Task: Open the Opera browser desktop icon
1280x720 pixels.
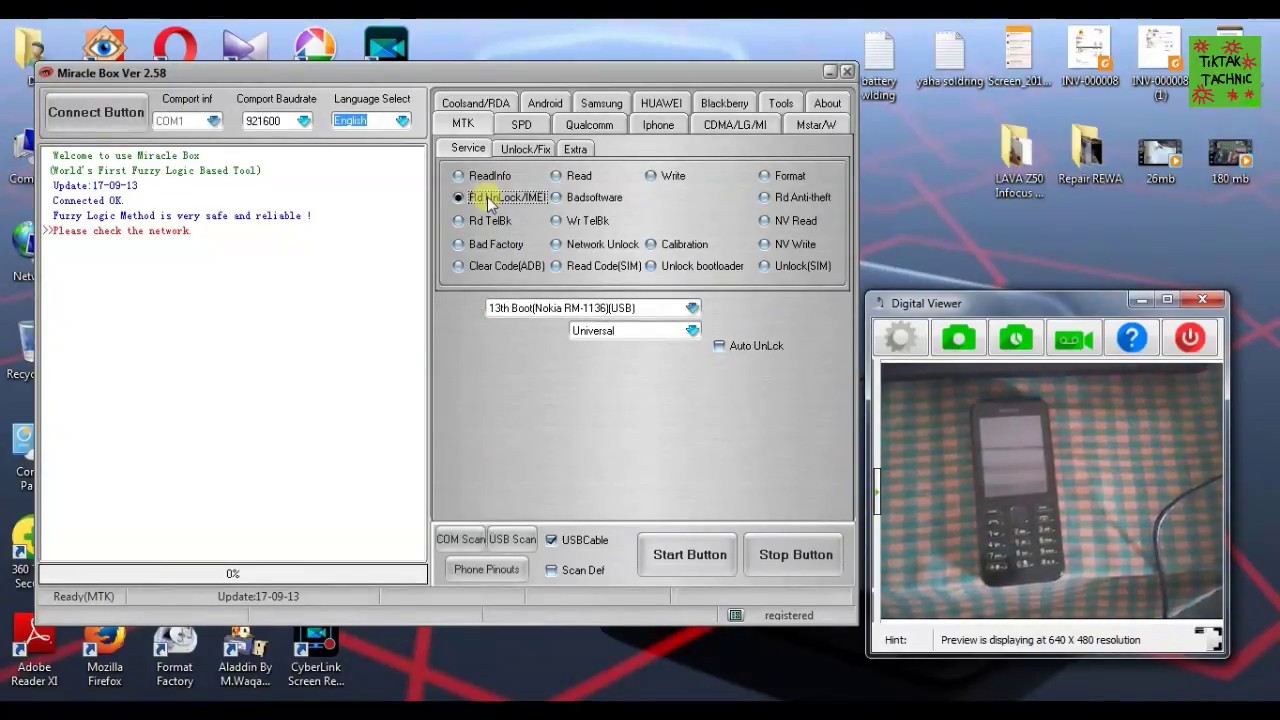Action: pos(175,46)
